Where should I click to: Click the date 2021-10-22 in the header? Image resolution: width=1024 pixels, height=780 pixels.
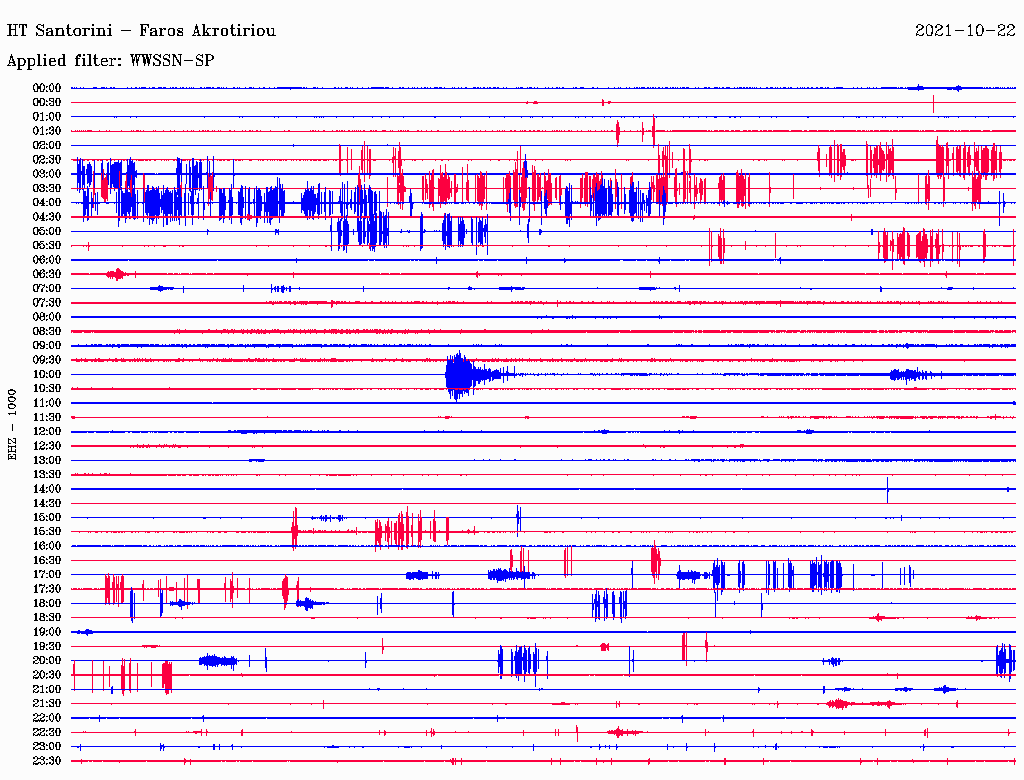pyautogui.click(x=966, y=31)
